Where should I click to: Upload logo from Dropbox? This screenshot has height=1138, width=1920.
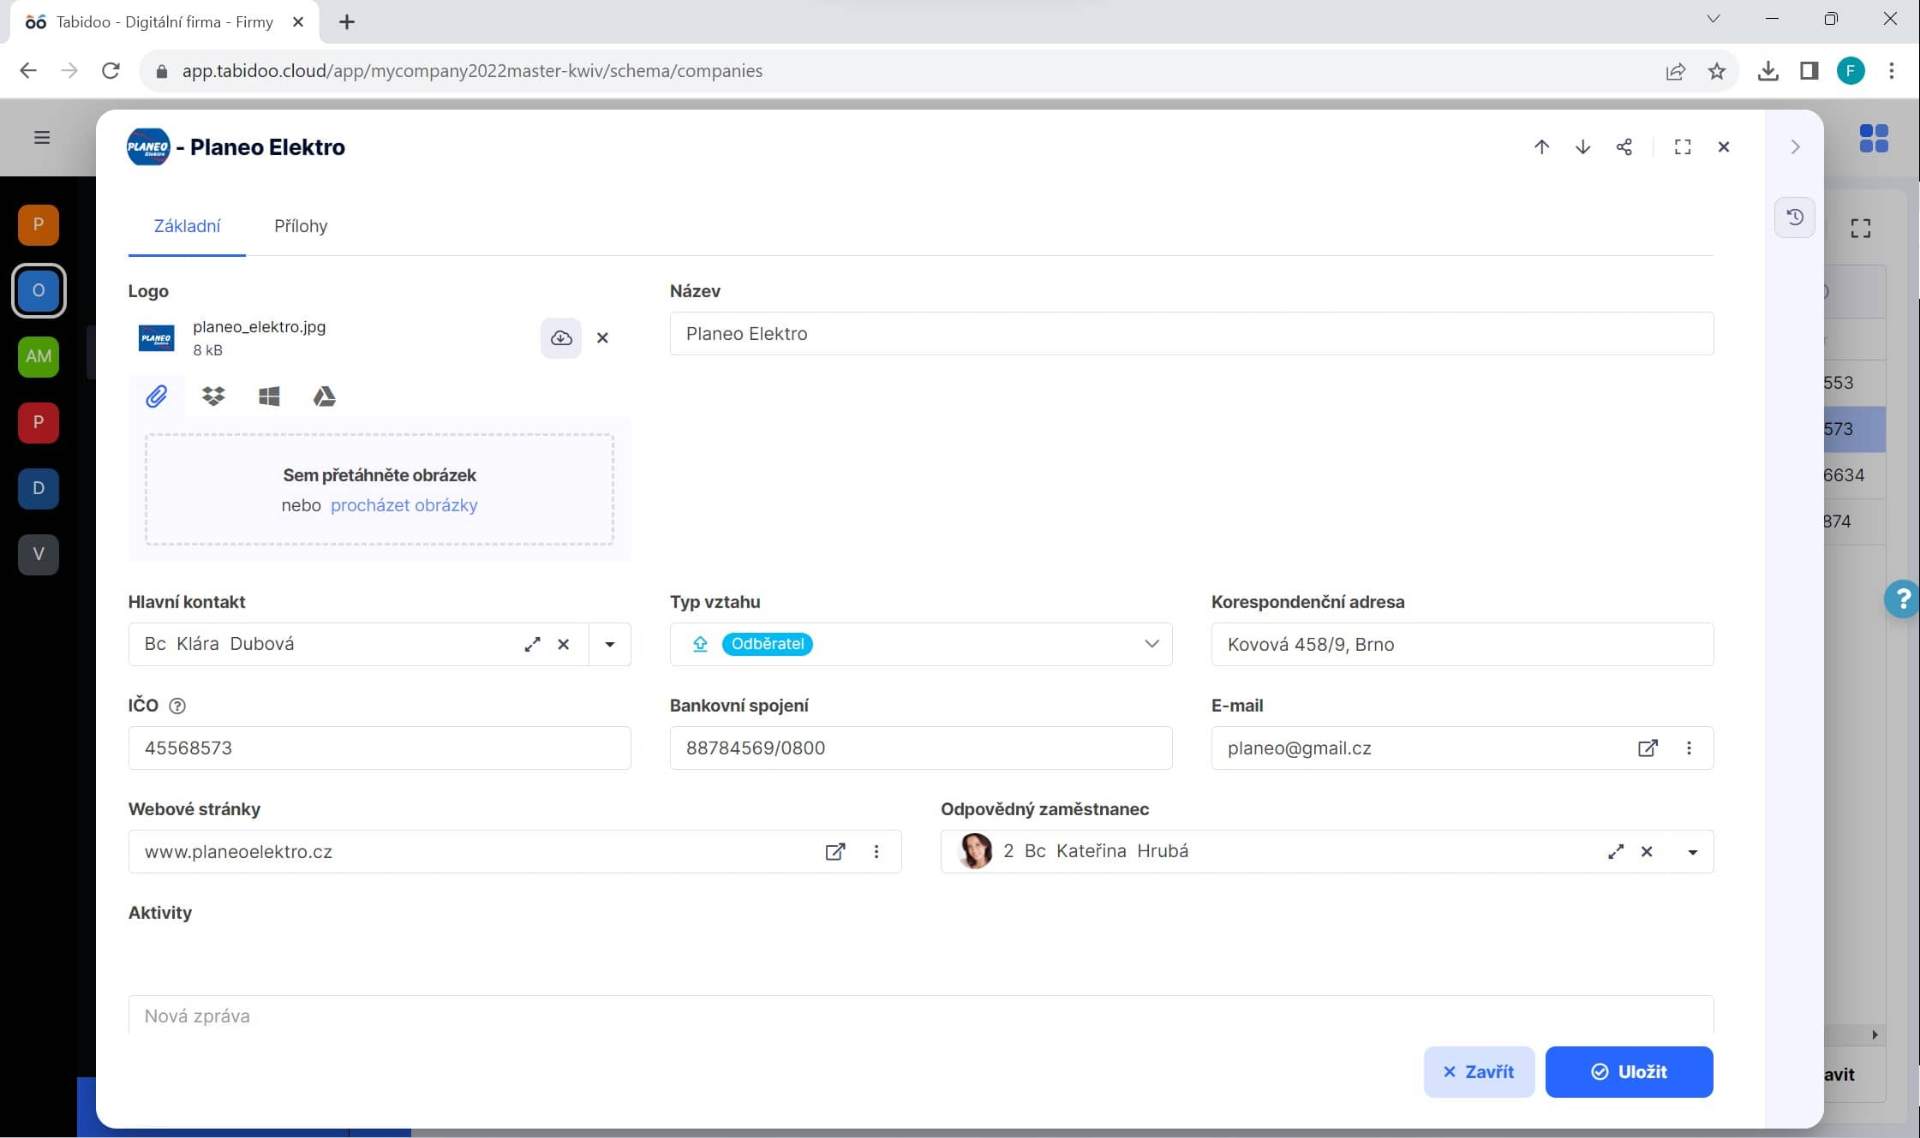click(213, 396)
